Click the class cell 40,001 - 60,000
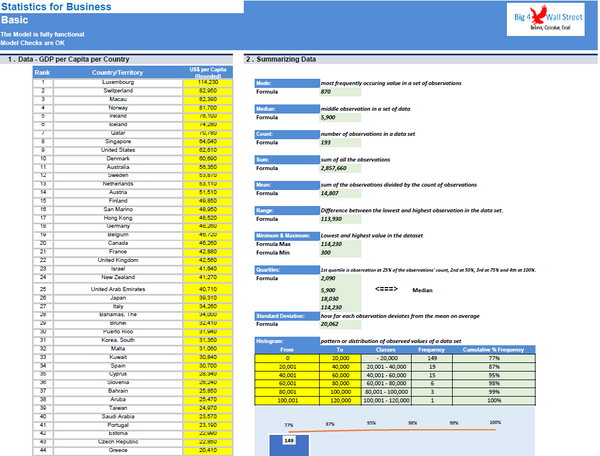The image size is (600, 456). coord(386,375)
